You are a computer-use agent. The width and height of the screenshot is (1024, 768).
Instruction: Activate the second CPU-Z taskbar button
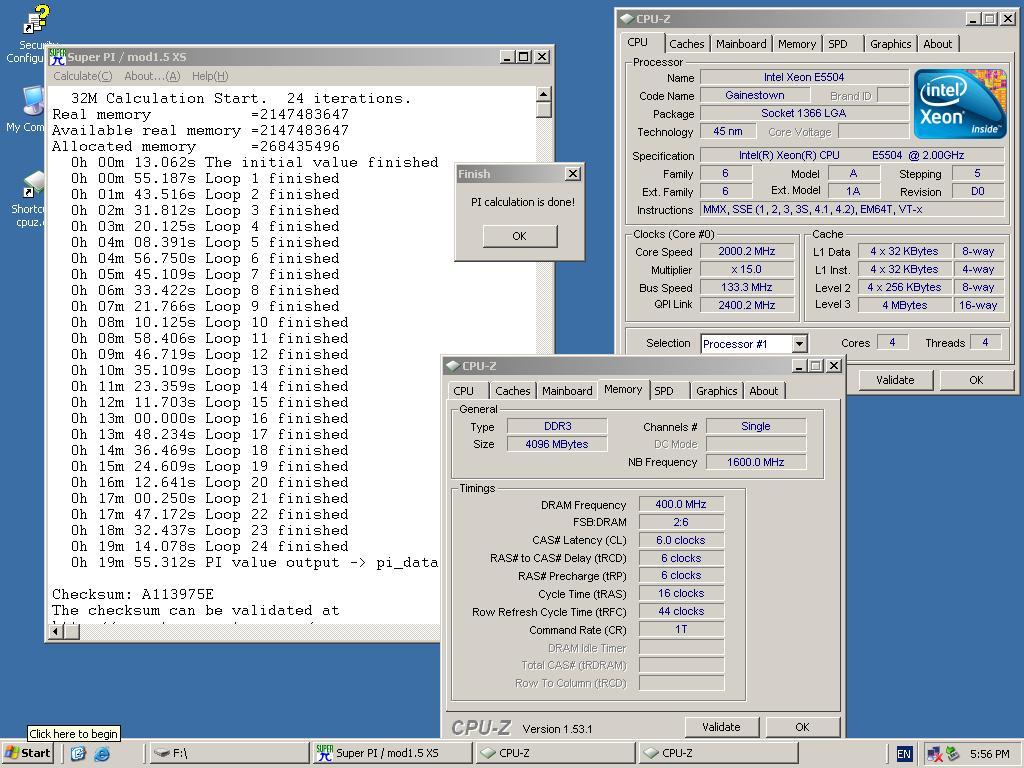(x=718, y=753)
